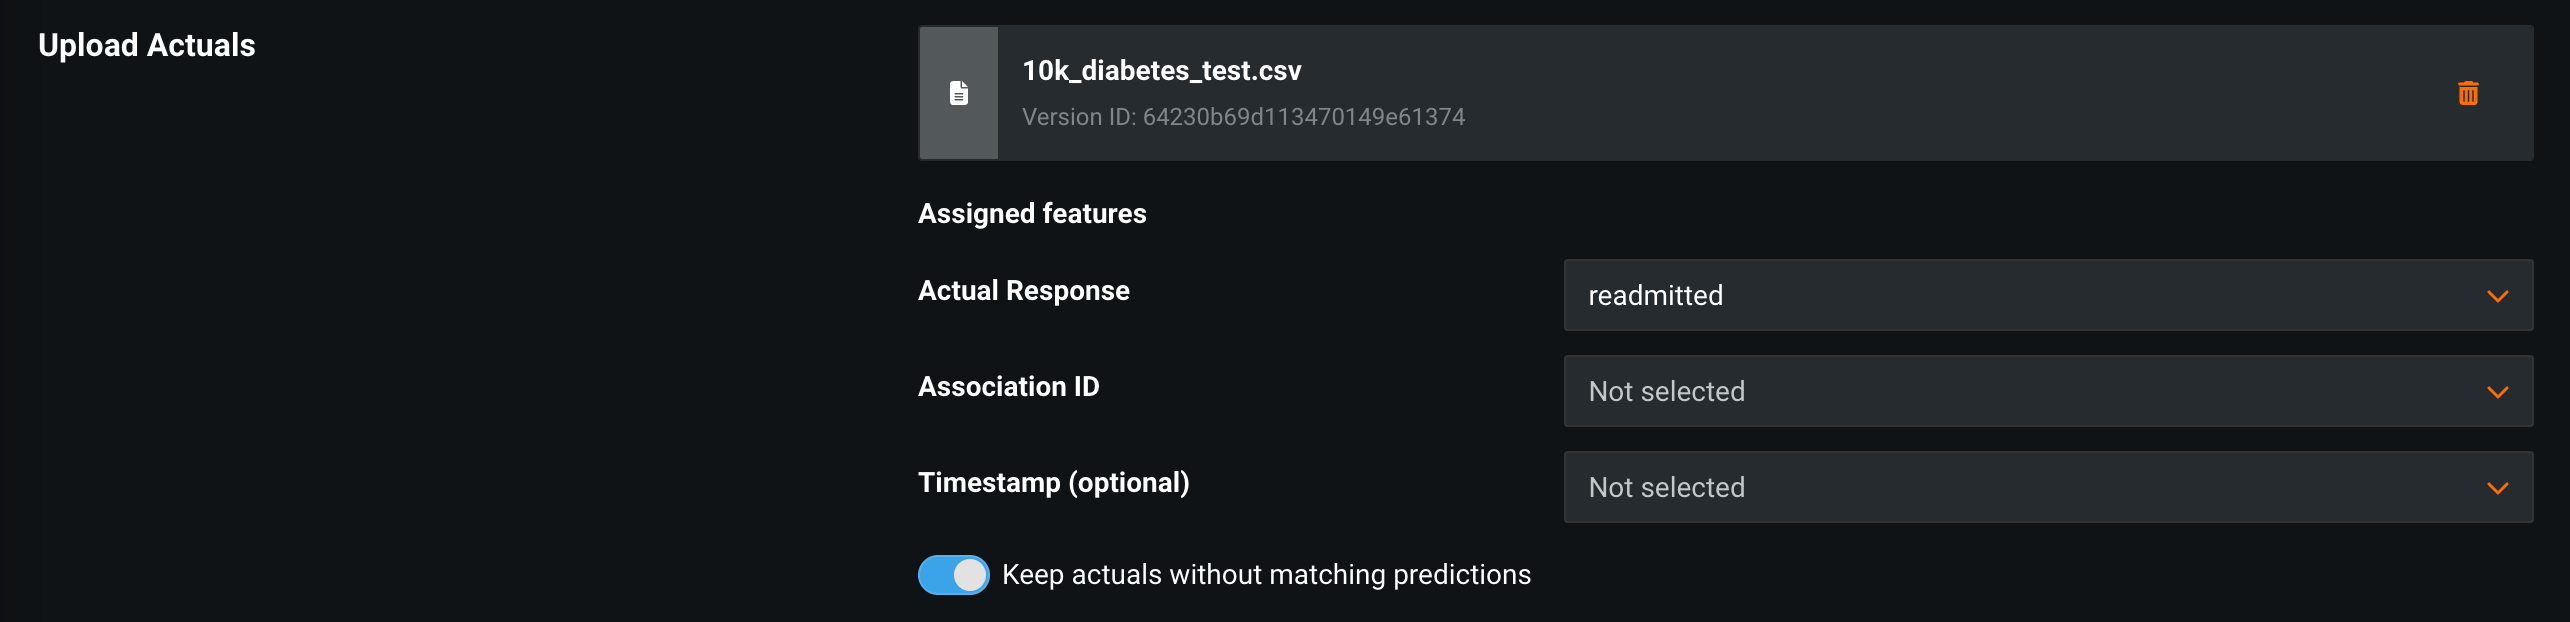This screenshot has height=622, width=2570.
Task: Click the Timestamp (optional) field label
Action: pyautogui.click(x=1054, y=483)
